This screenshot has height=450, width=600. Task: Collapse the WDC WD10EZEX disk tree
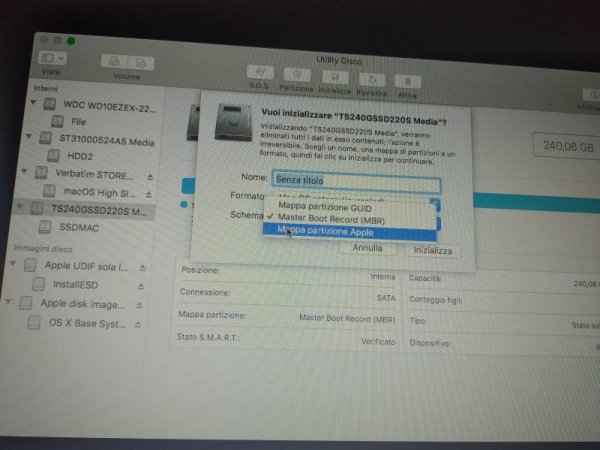click(33, 102)
